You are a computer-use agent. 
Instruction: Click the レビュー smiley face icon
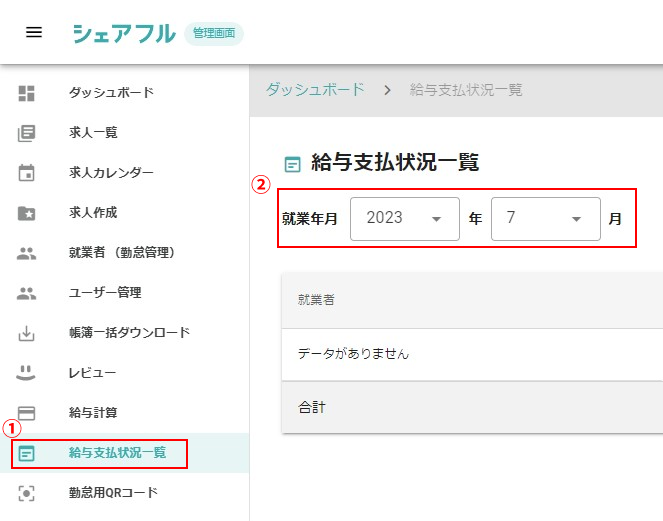point(27,373)
